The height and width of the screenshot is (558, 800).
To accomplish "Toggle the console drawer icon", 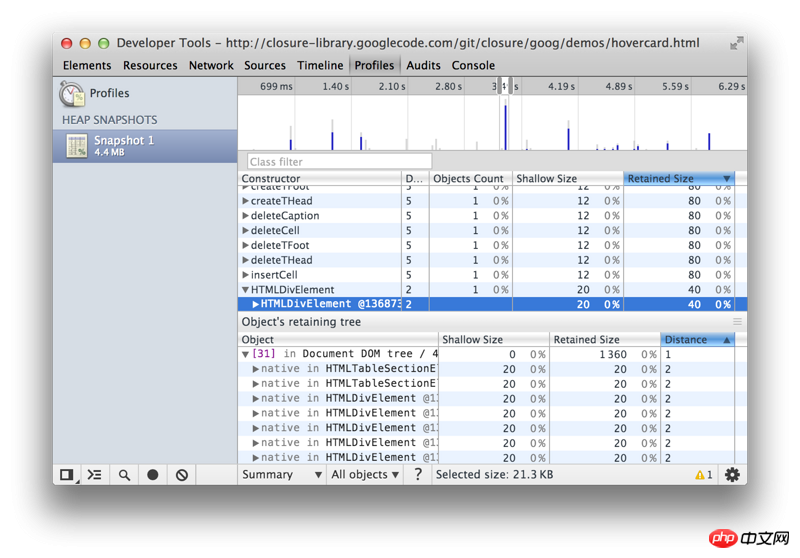I will [95, 475].
